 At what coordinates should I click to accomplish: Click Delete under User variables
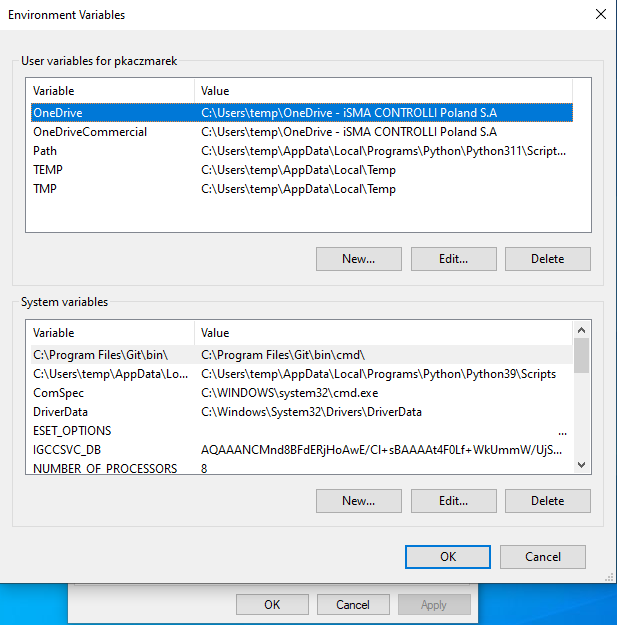547,258
